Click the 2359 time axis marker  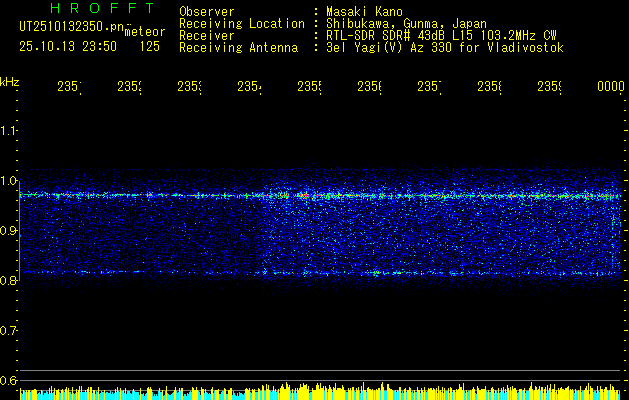point(550,87)
